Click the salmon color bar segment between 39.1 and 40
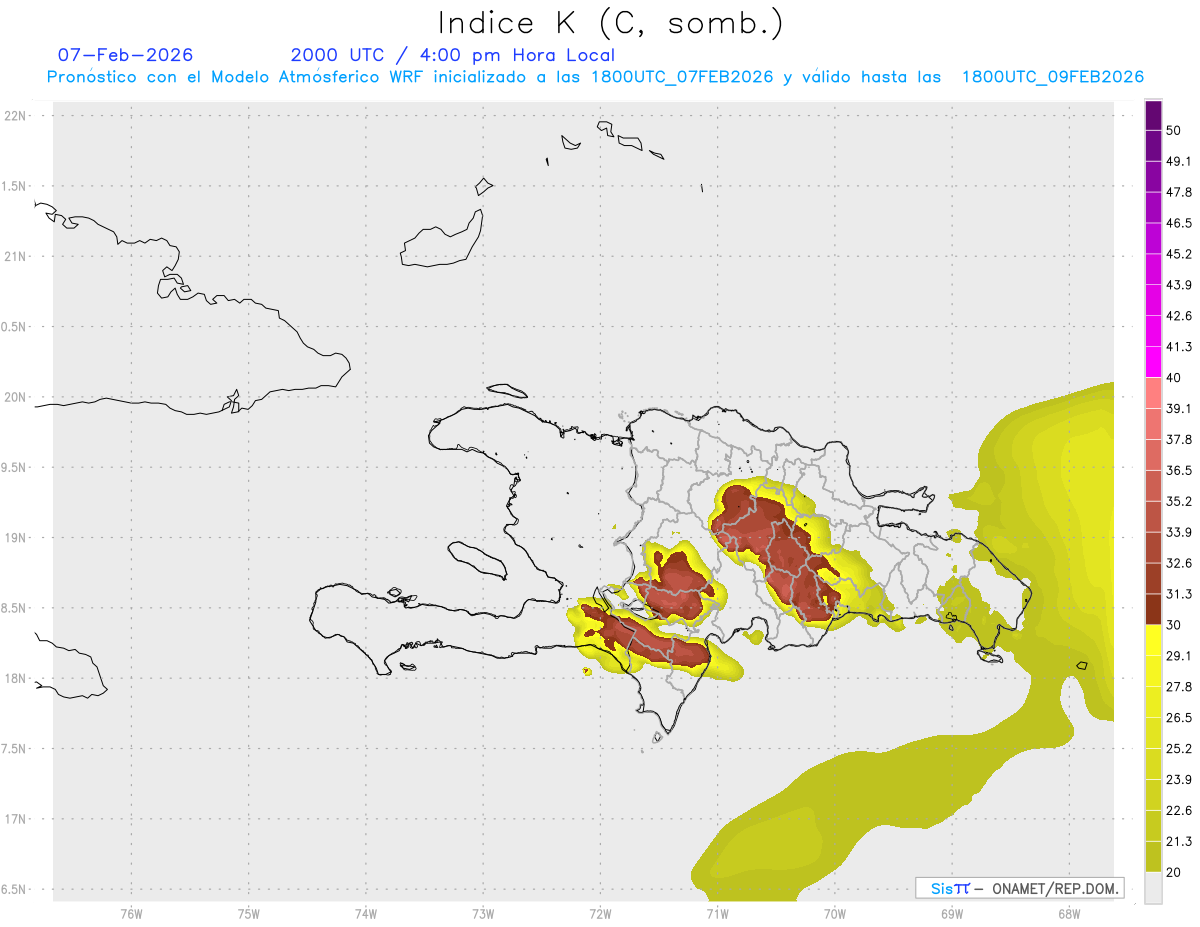The width and height of the screenshot is (1200, 927). point(1154,393)
